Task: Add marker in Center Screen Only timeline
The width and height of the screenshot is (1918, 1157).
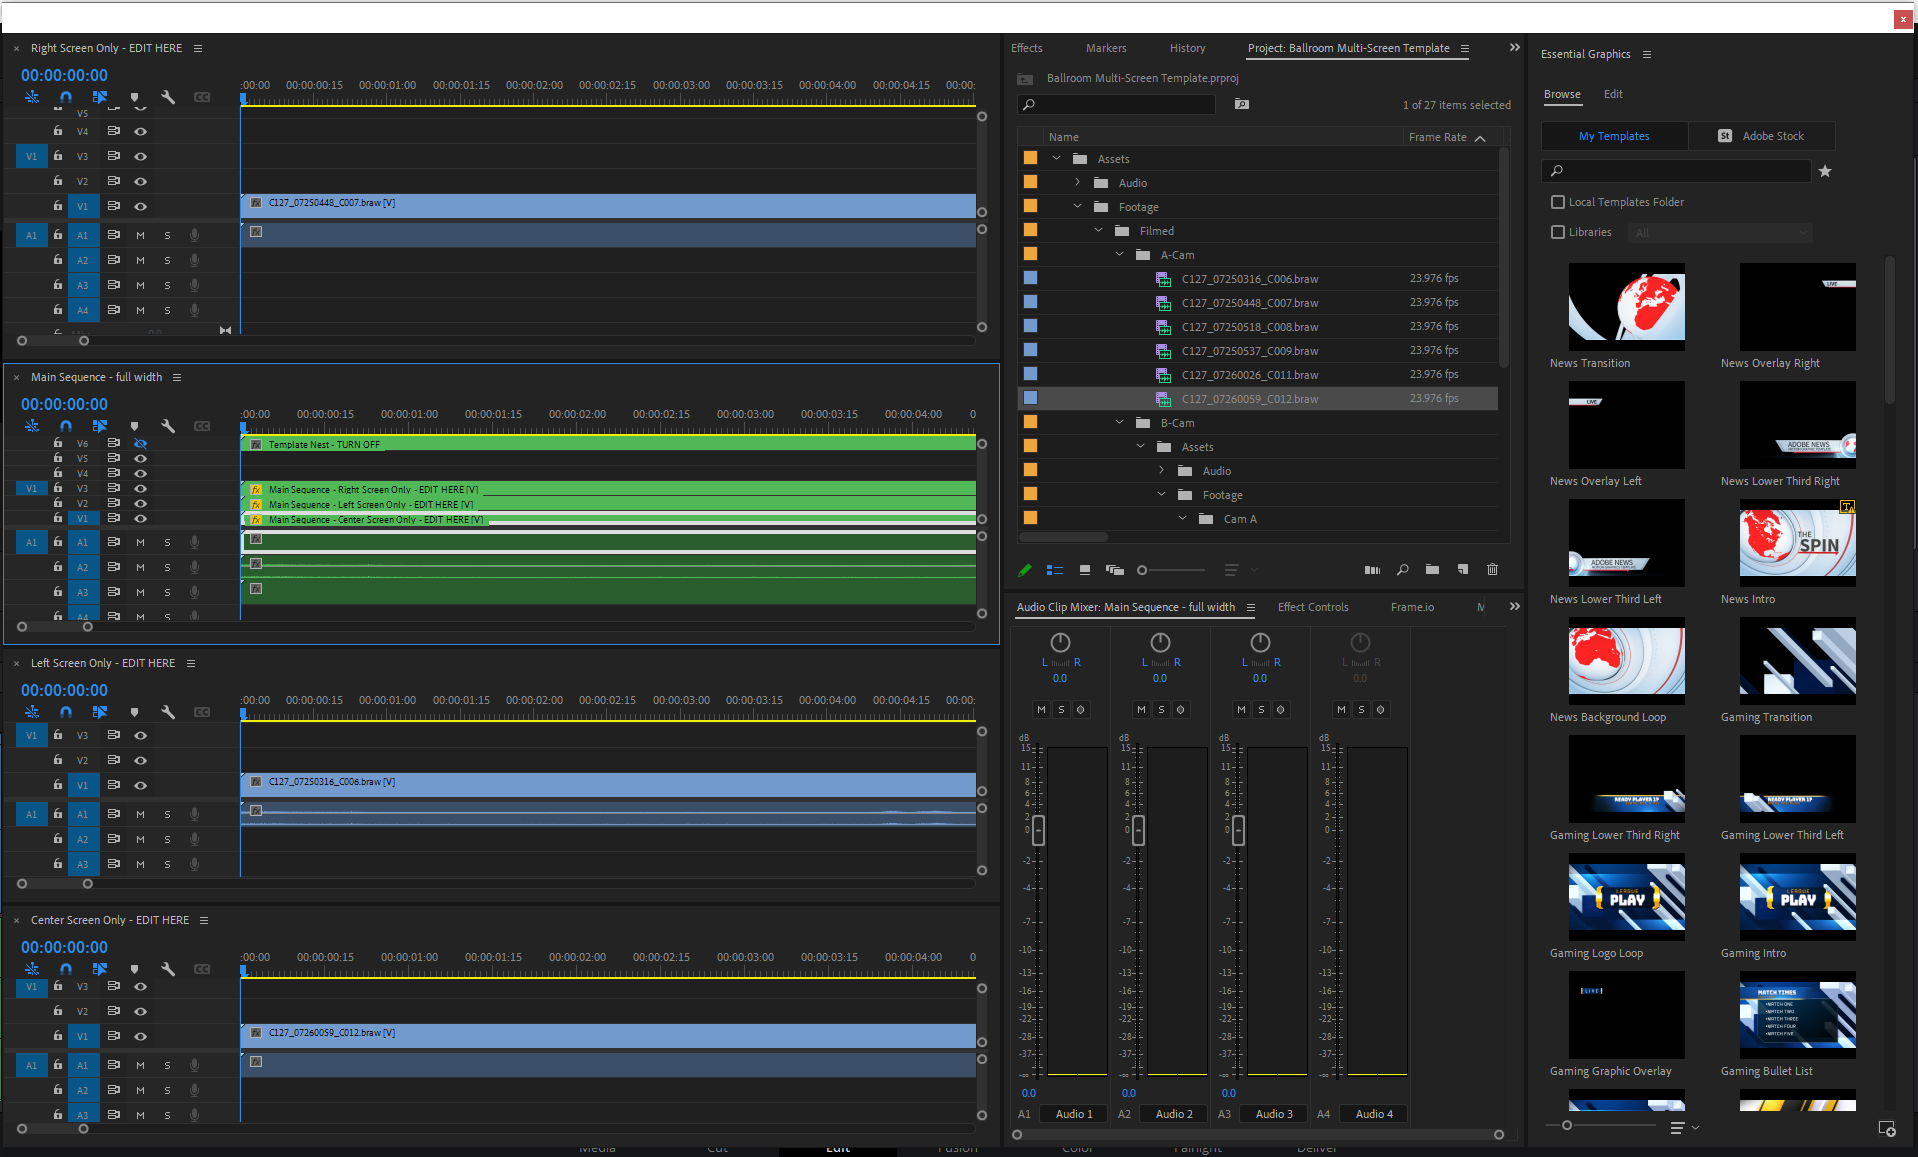Action: 134,969
